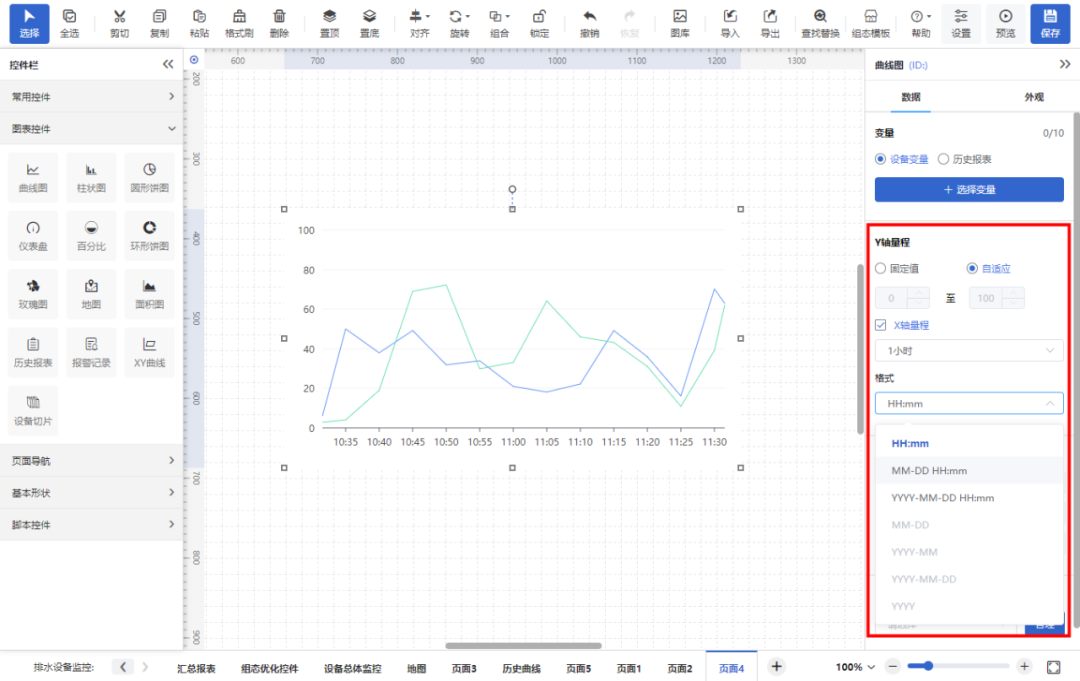Select the 设备切片 device slice widget
1080x681 pixels.
[33, 411]
